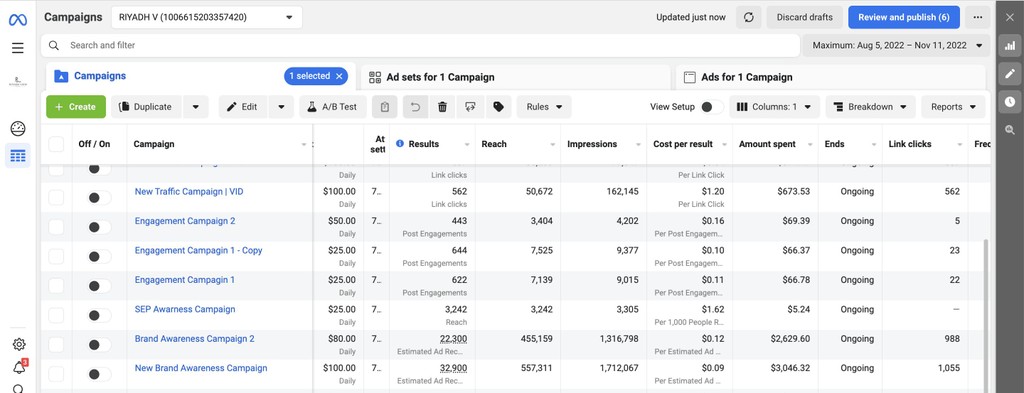
Task: Open the Meta logo home
Action: point(18,20)
